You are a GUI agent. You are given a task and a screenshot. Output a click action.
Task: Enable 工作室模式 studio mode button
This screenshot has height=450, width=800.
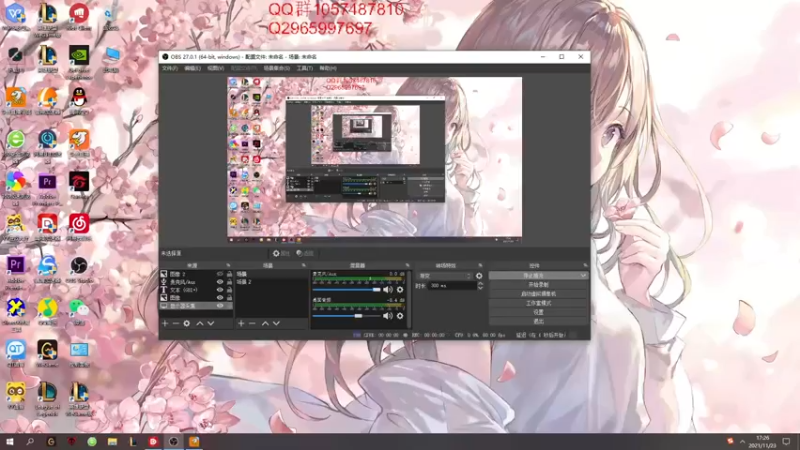tap(538, 303)
